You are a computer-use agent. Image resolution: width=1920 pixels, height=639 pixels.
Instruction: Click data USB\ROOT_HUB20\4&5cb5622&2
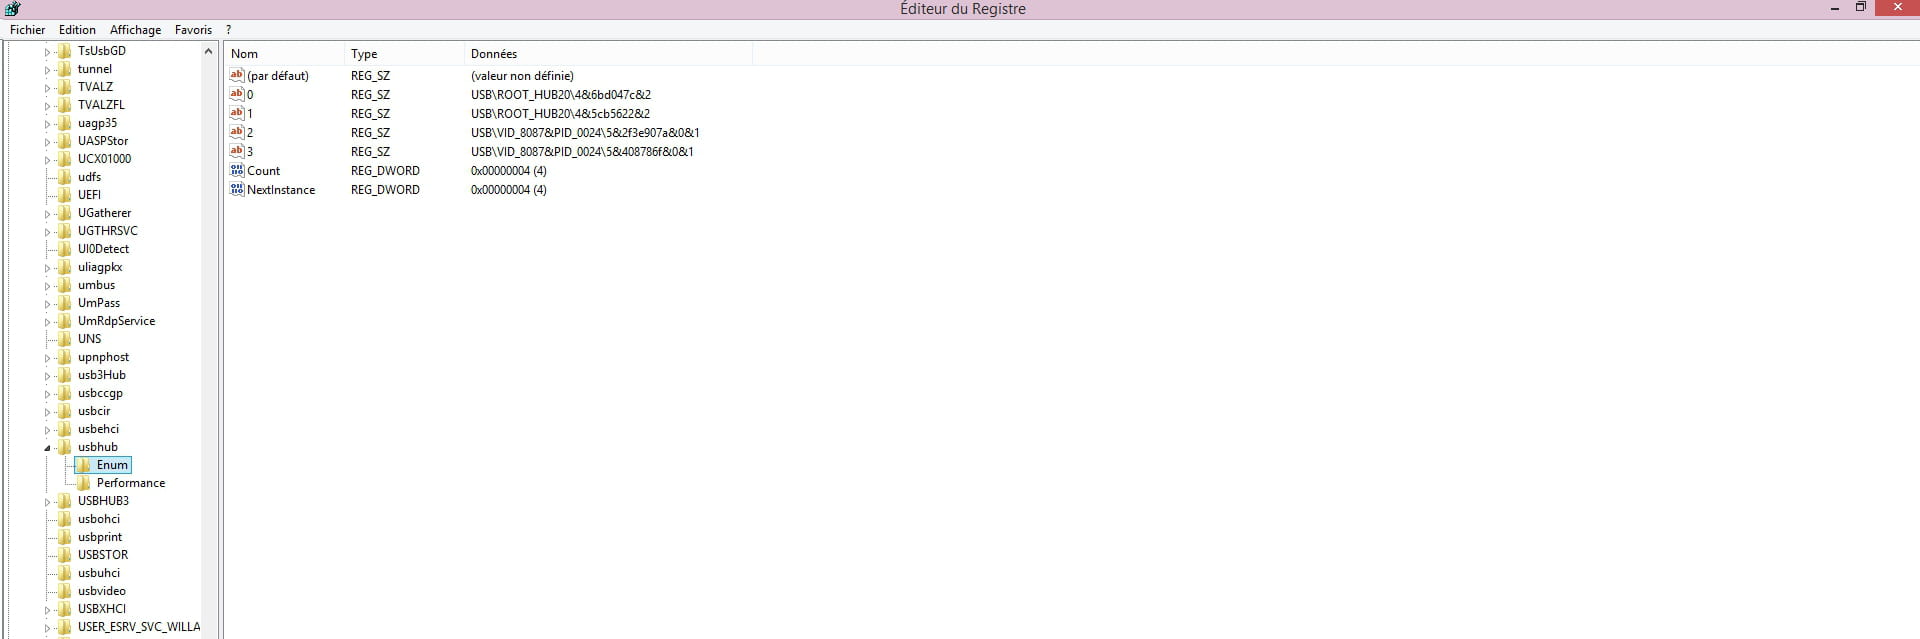[561, 114]
